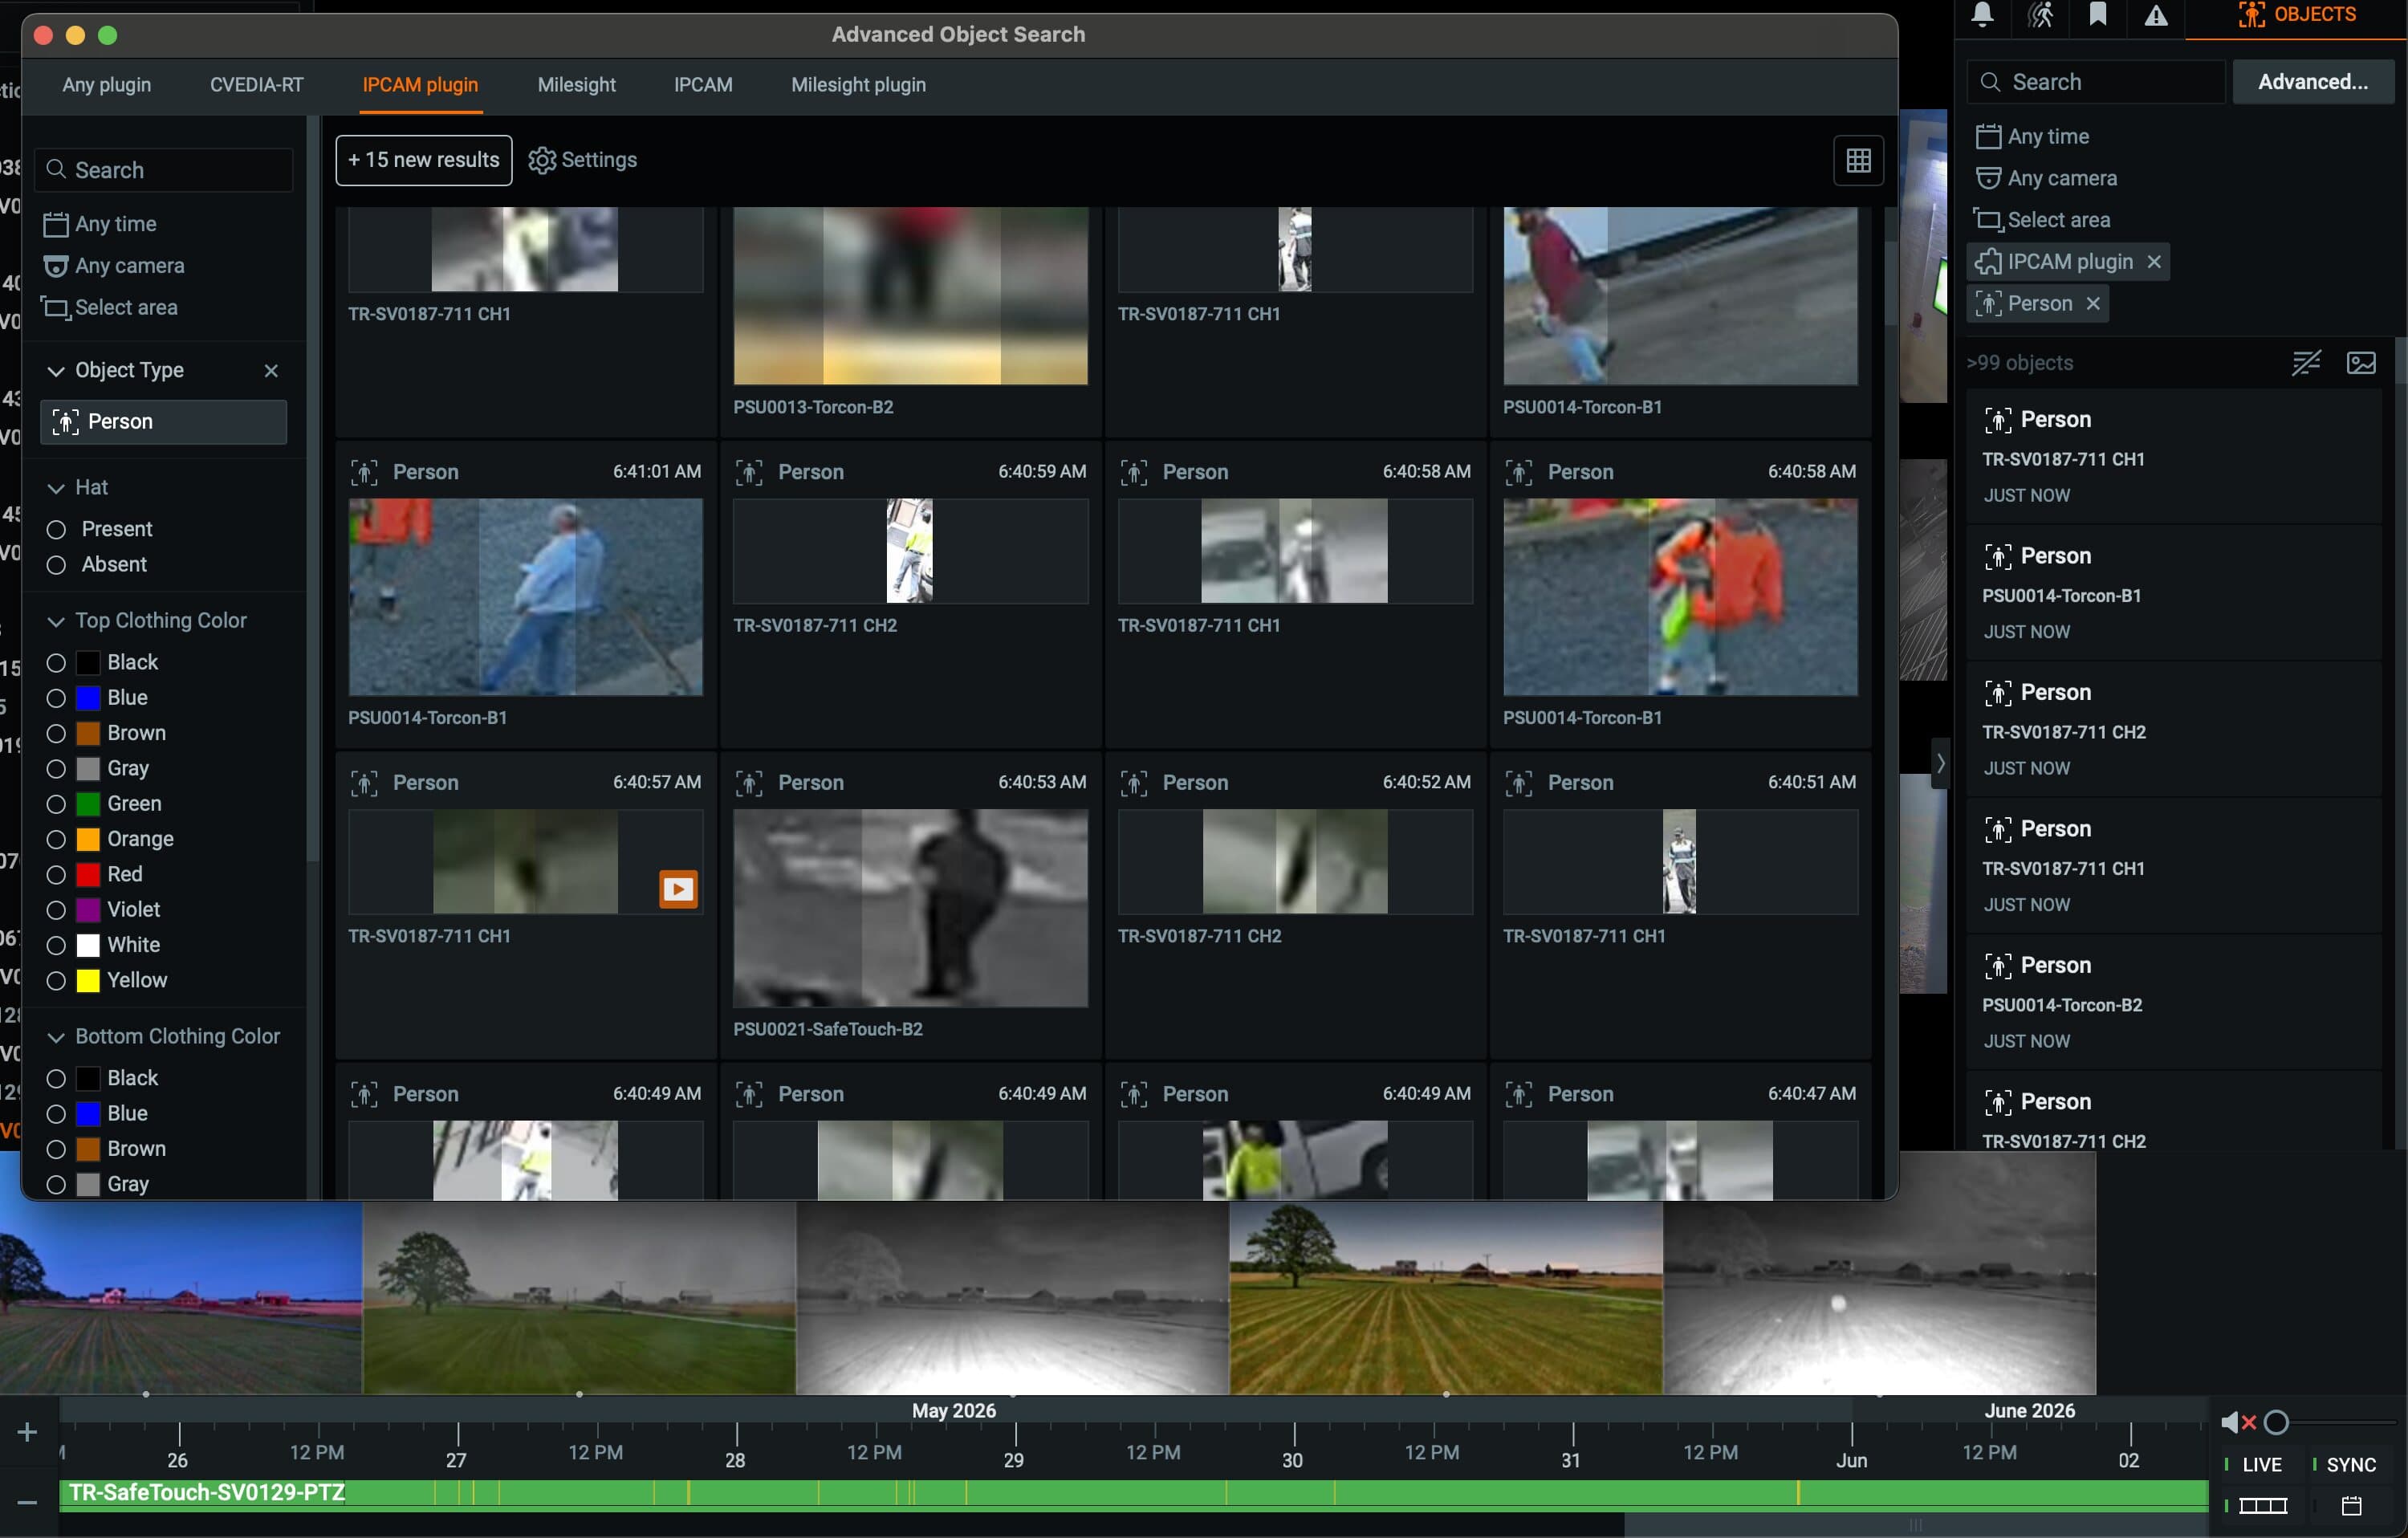2408x1538 pixels.
Task: Collapse the Bottom Clothing Color section
Action: [x=56, y=1037]
